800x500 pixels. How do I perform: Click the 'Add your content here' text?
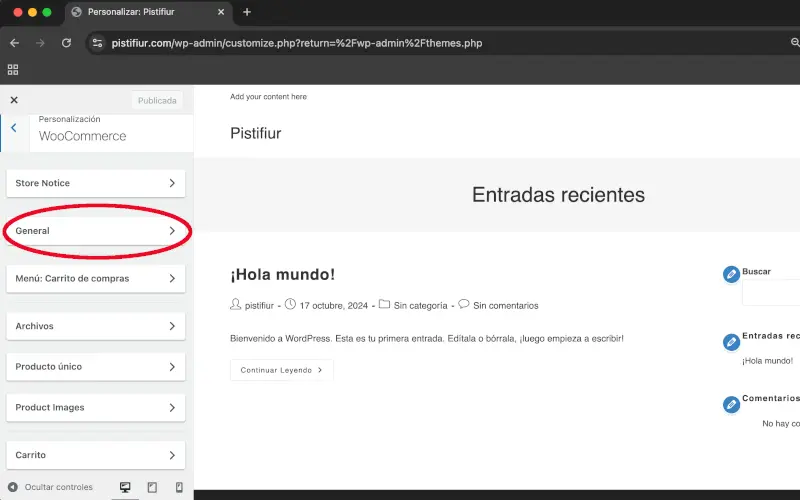(268, 96)
